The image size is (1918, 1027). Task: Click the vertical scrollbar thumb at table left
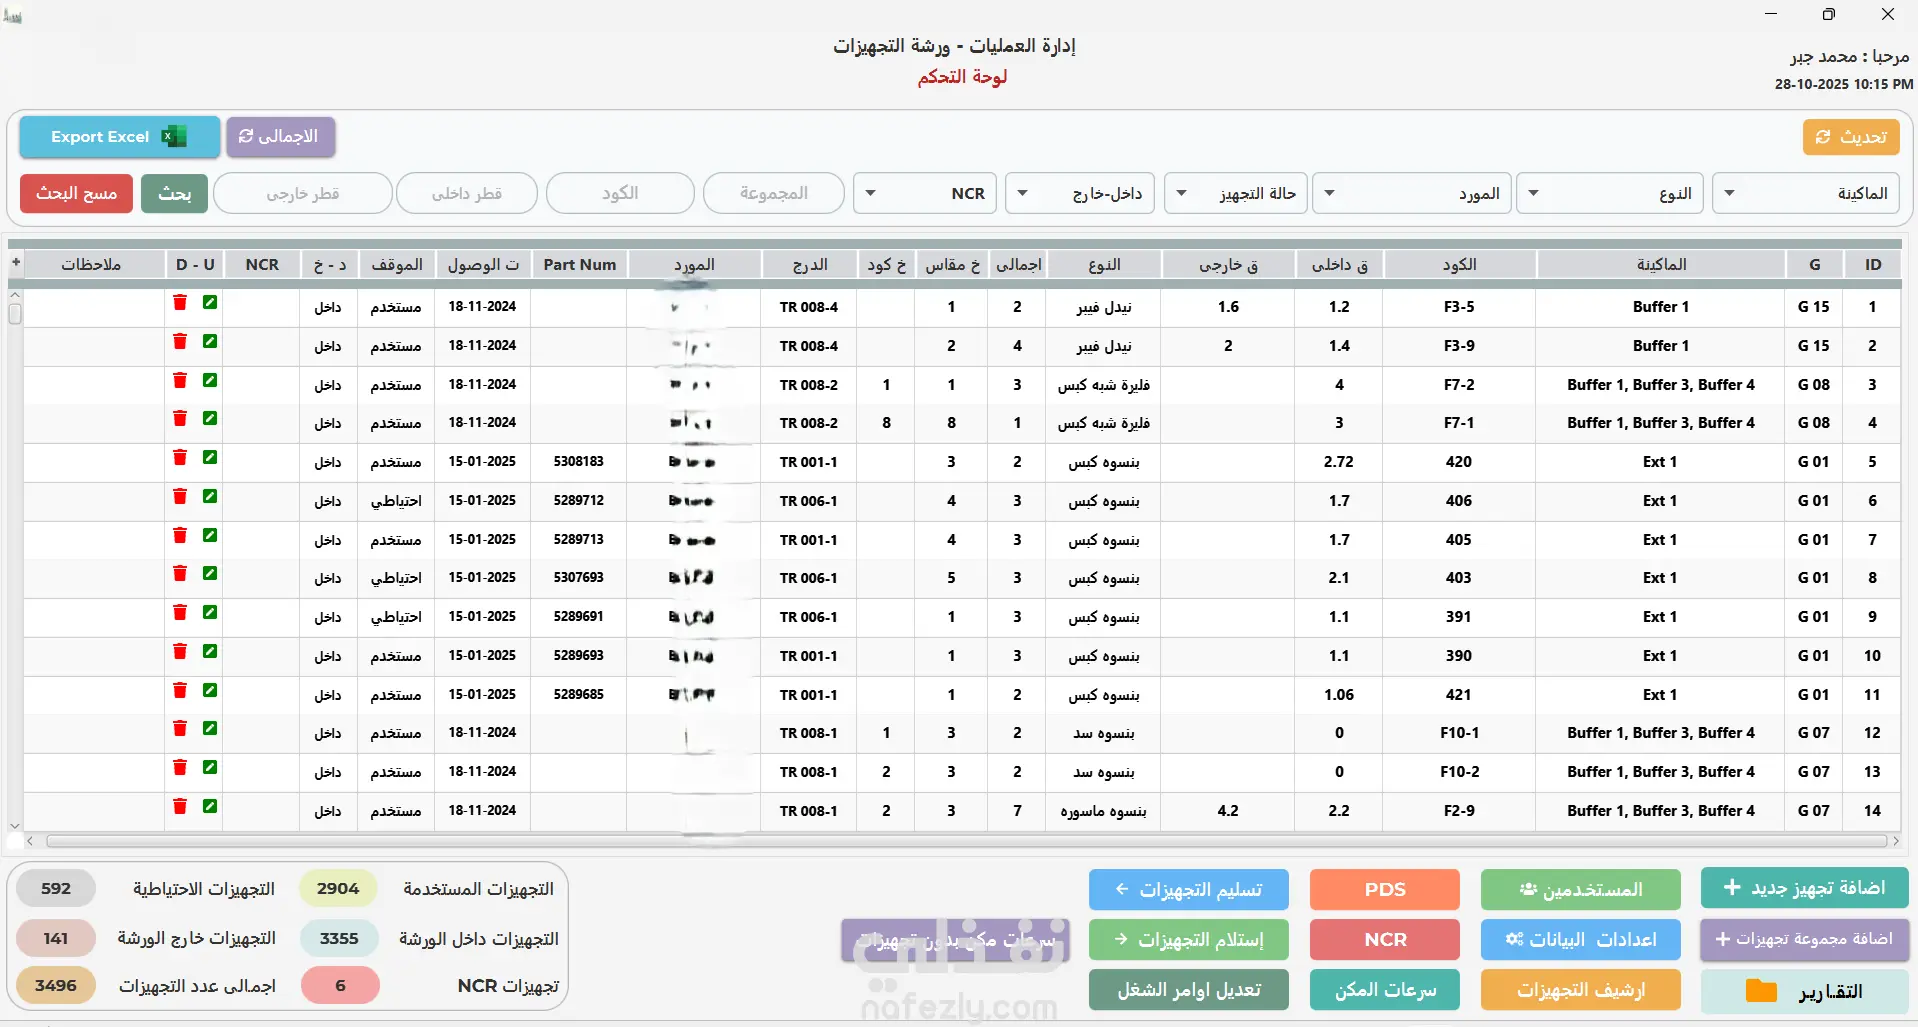(15, 313)
